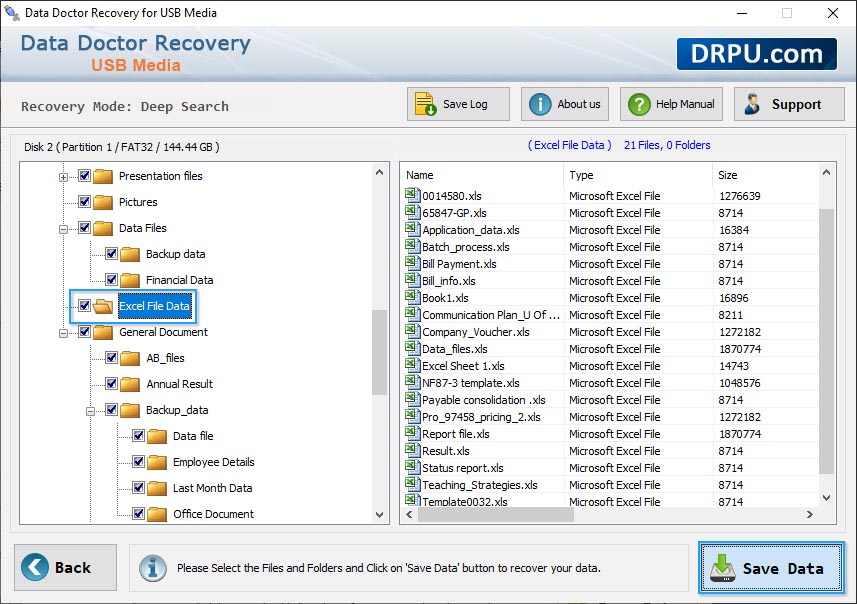Click the Save Data drive icon
This screenshot has height=604, width=857.
coord(723,567)
